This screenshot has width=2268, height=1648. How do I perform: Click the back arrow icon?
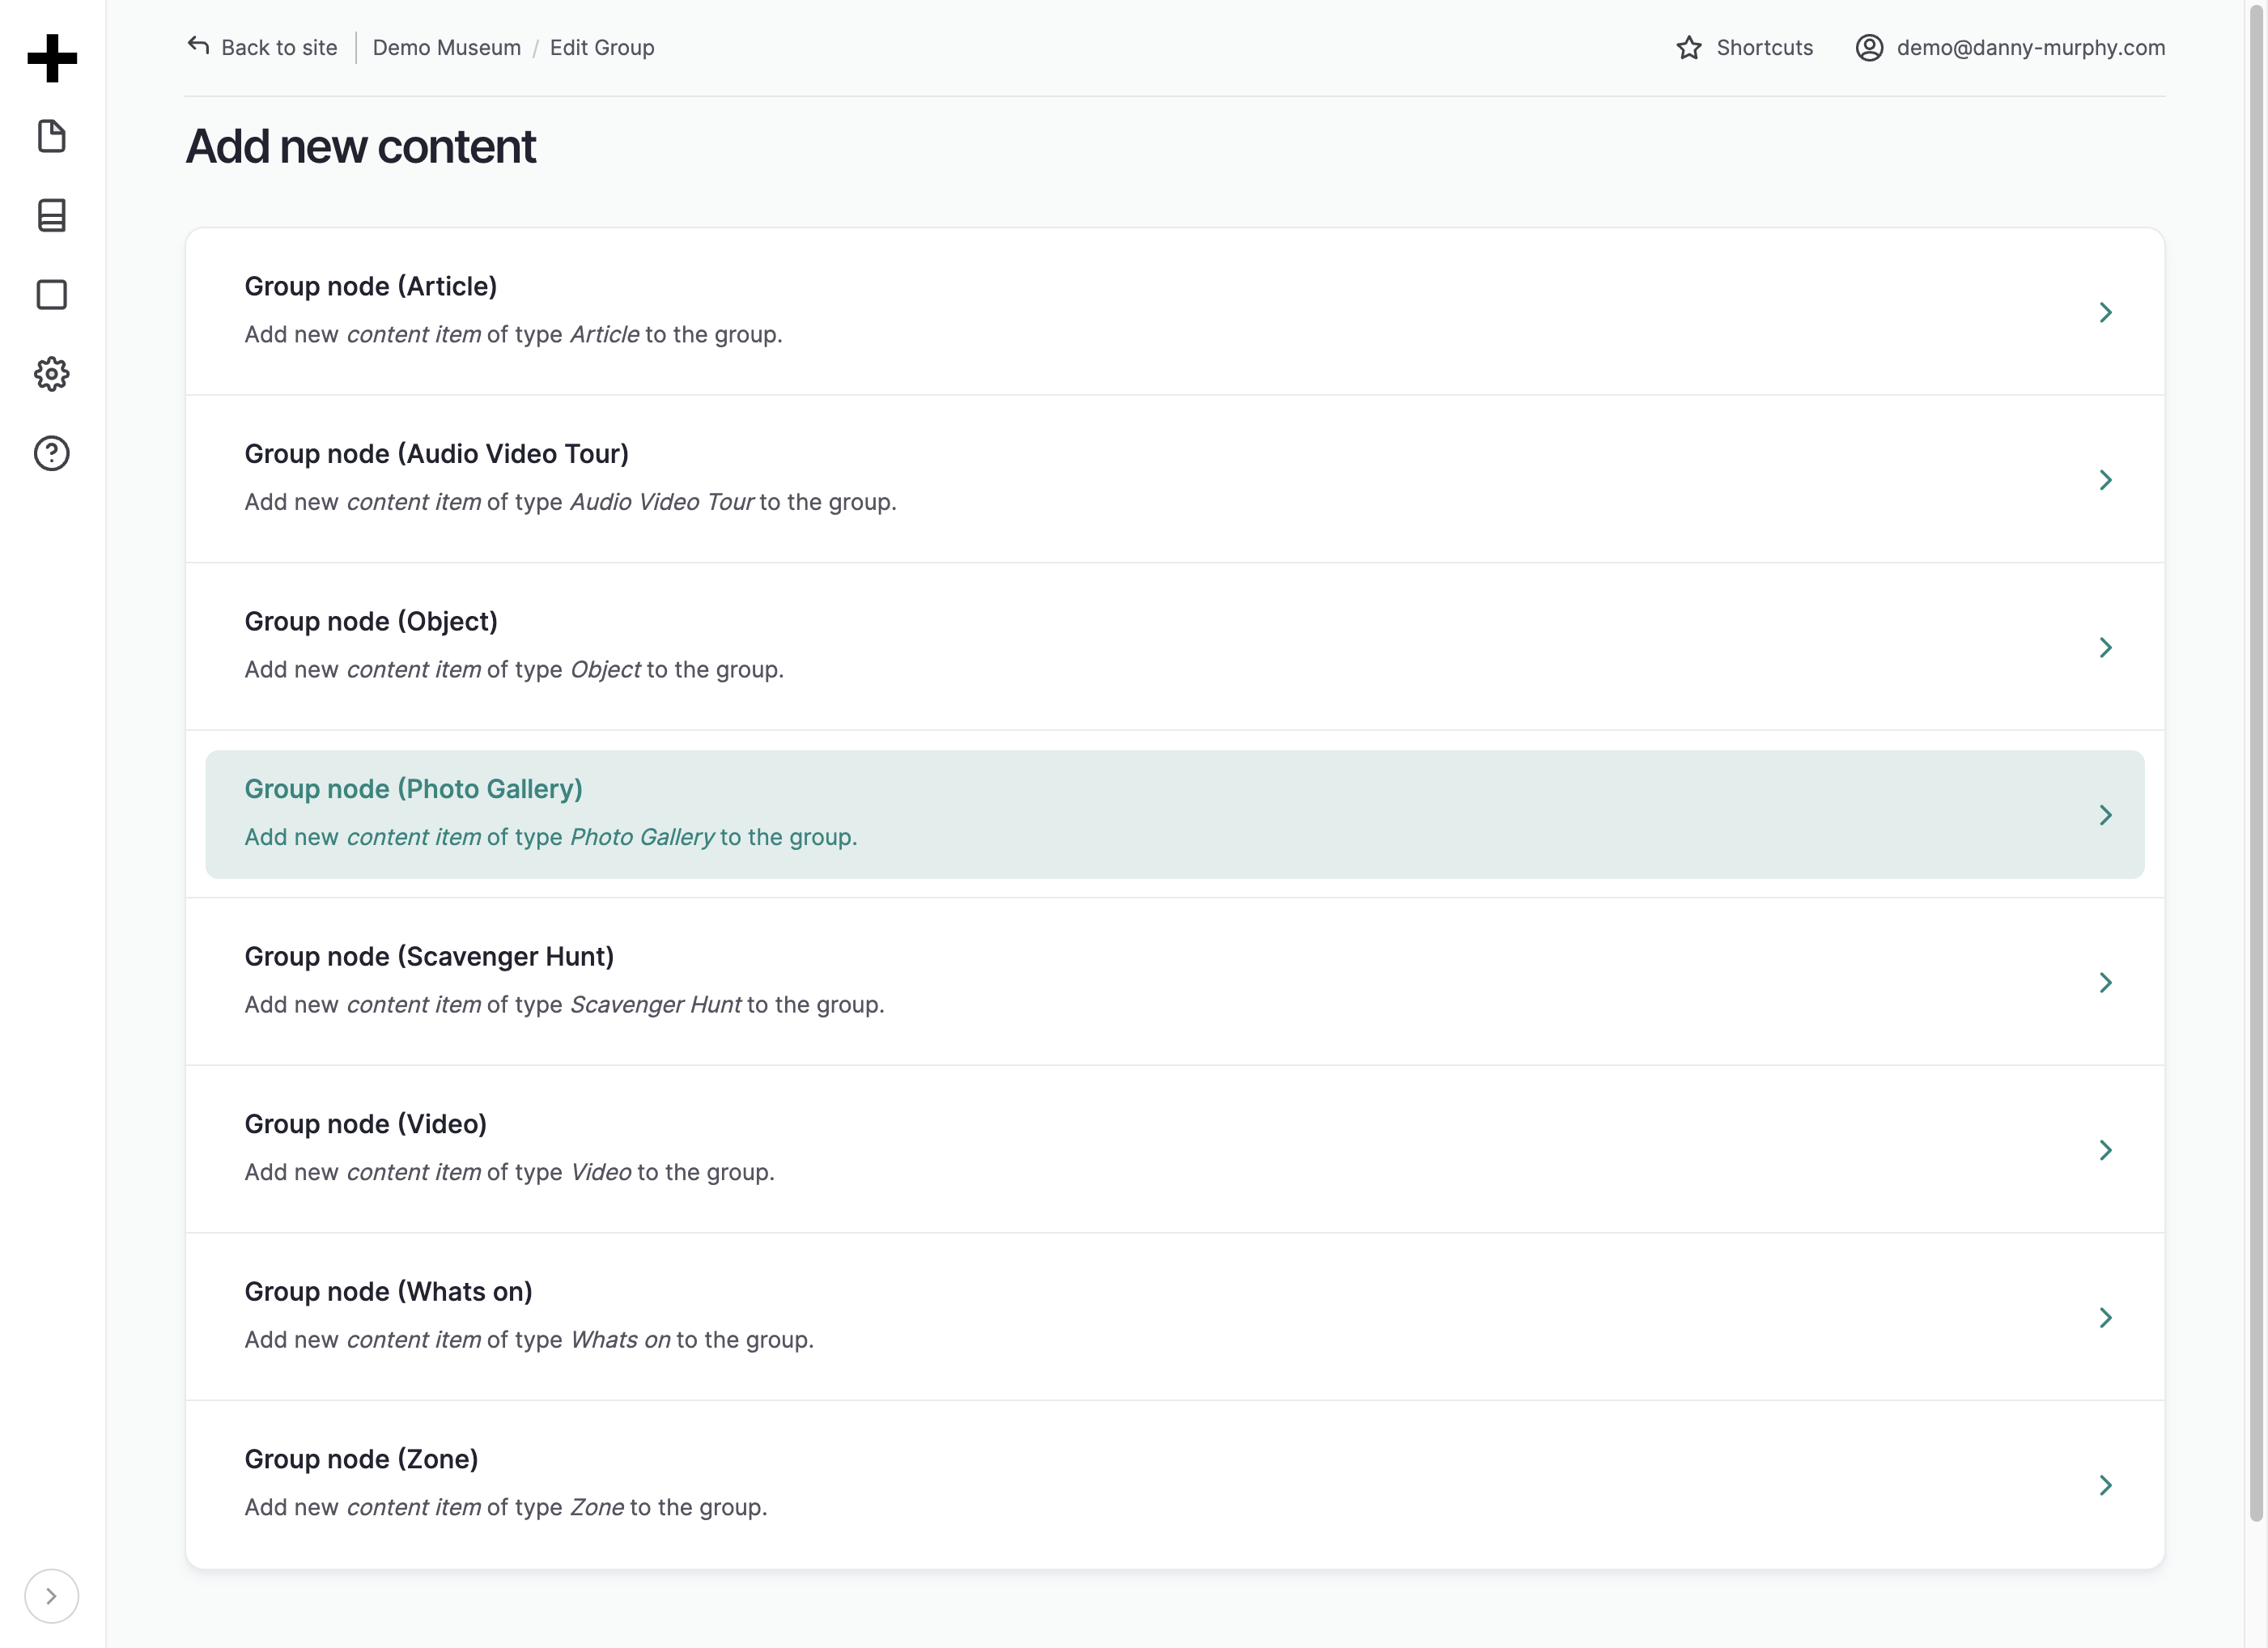(x=198, y=46)
